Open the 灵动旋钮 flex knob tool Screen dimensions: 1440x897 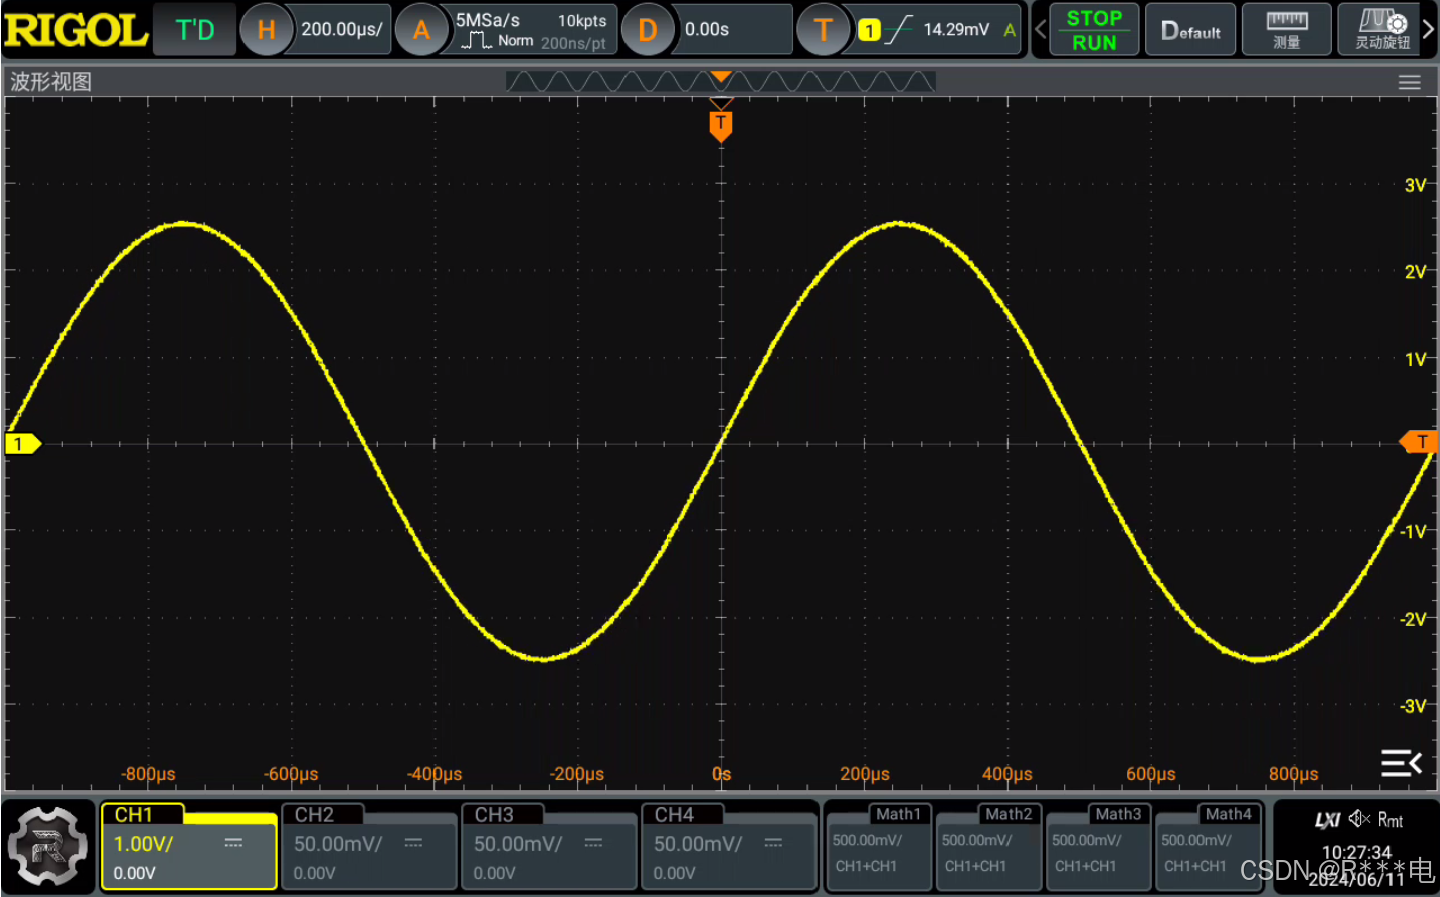click(1382, 30)
